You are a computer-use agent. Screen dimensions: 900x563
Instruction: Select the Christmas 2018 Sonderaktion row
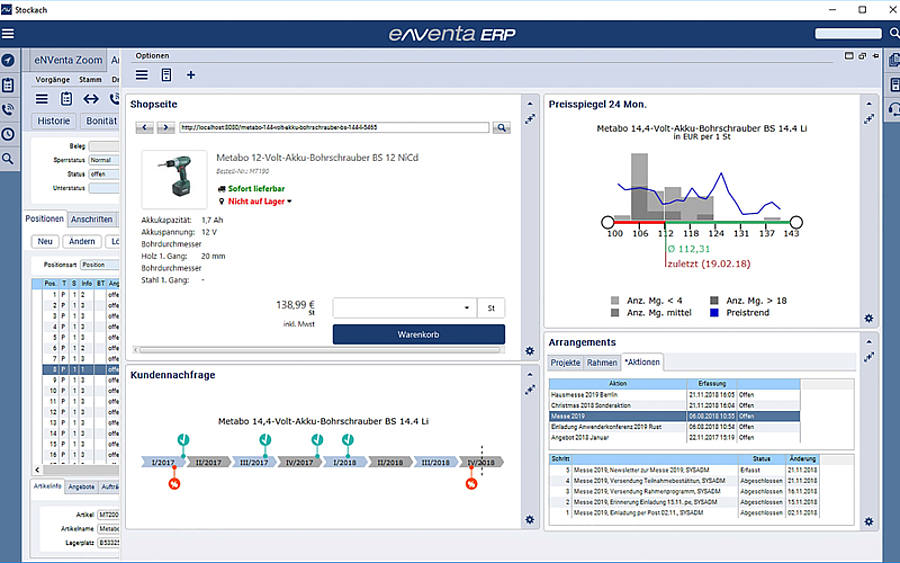tap(674, 405)
